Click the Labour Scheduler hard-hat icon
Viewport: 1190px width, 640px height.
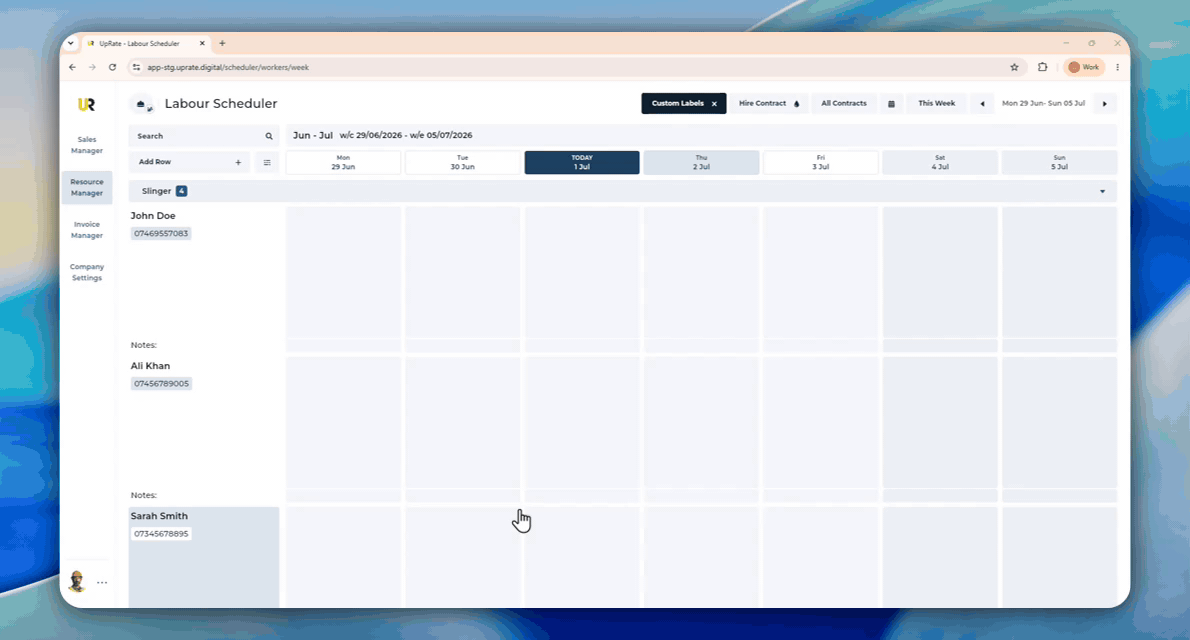coord(142,104)
